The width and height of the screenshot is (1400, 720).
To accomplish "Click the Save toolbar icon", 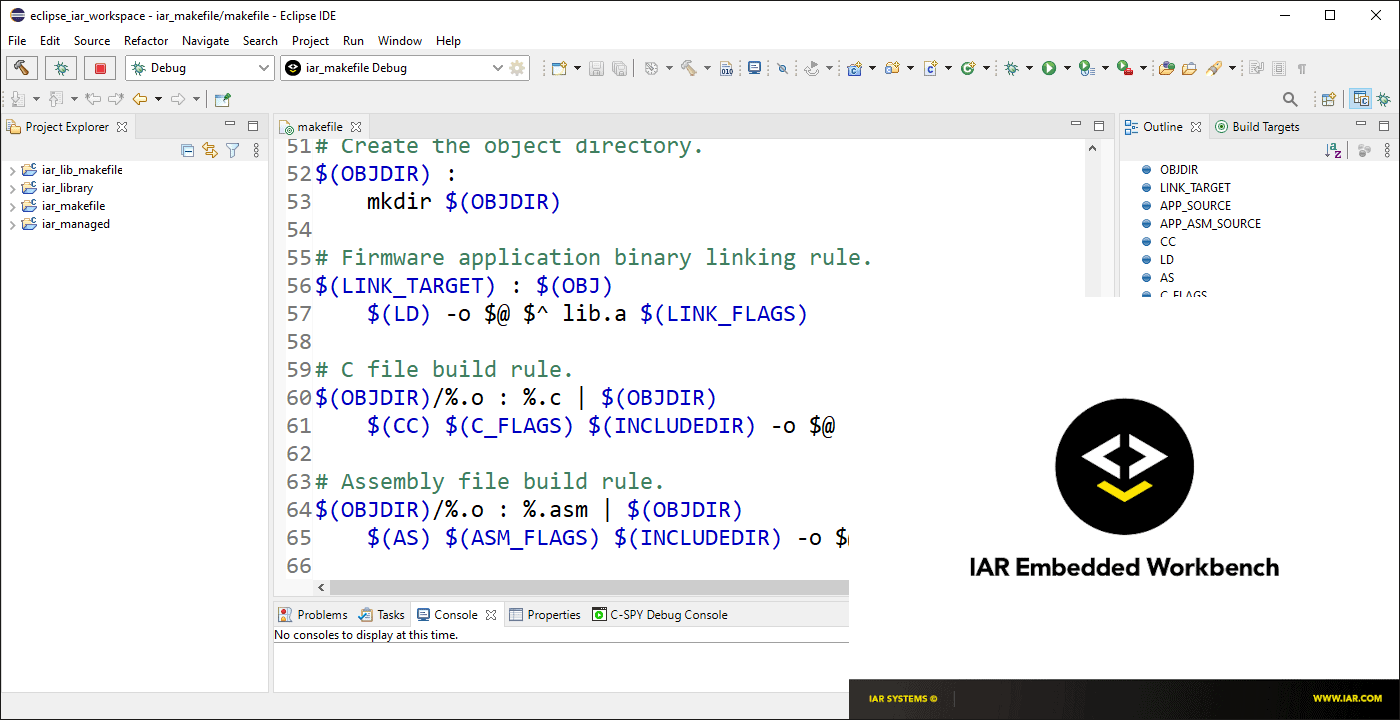I will pos(596,68).
